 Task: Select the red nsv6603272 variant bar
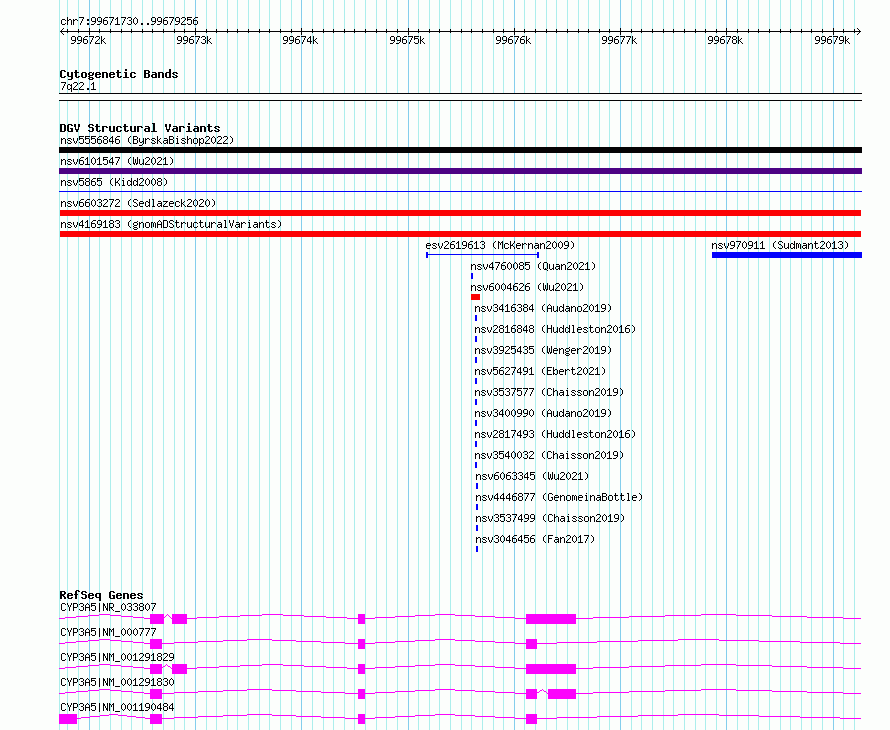460,213
